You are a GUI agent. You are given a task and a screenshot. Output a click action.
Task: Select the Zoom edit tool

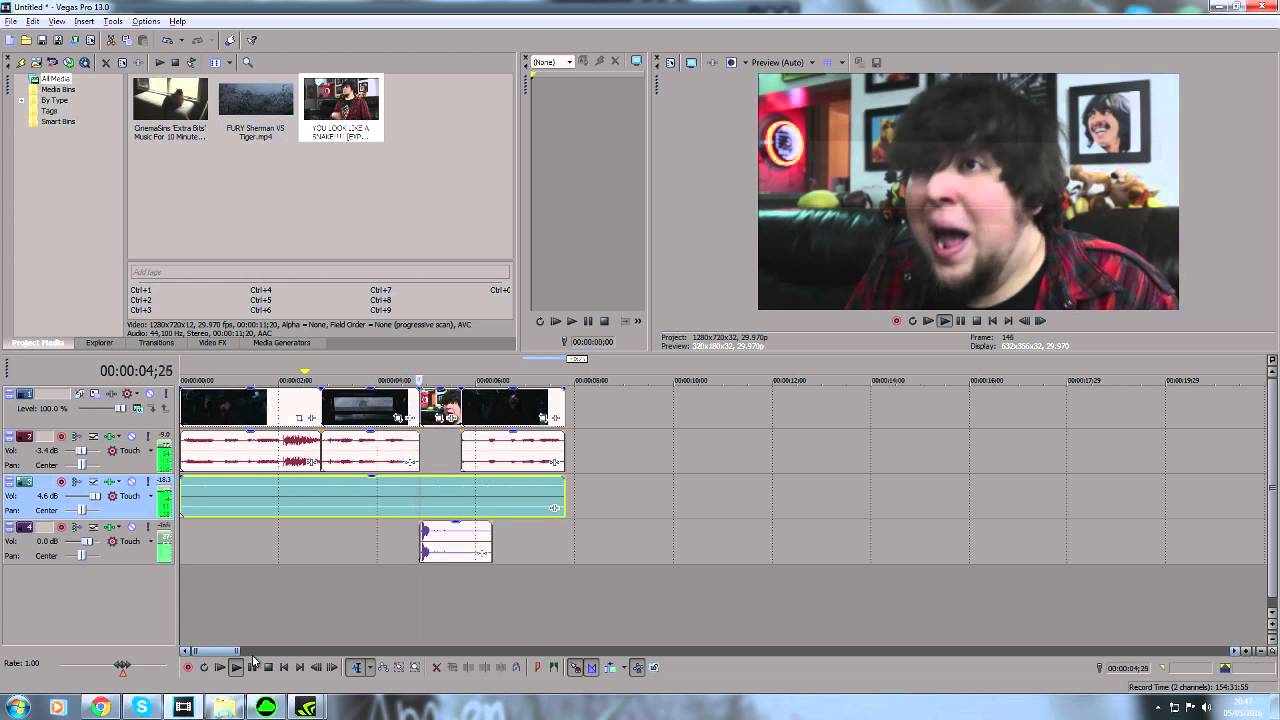tap(415, 668)
